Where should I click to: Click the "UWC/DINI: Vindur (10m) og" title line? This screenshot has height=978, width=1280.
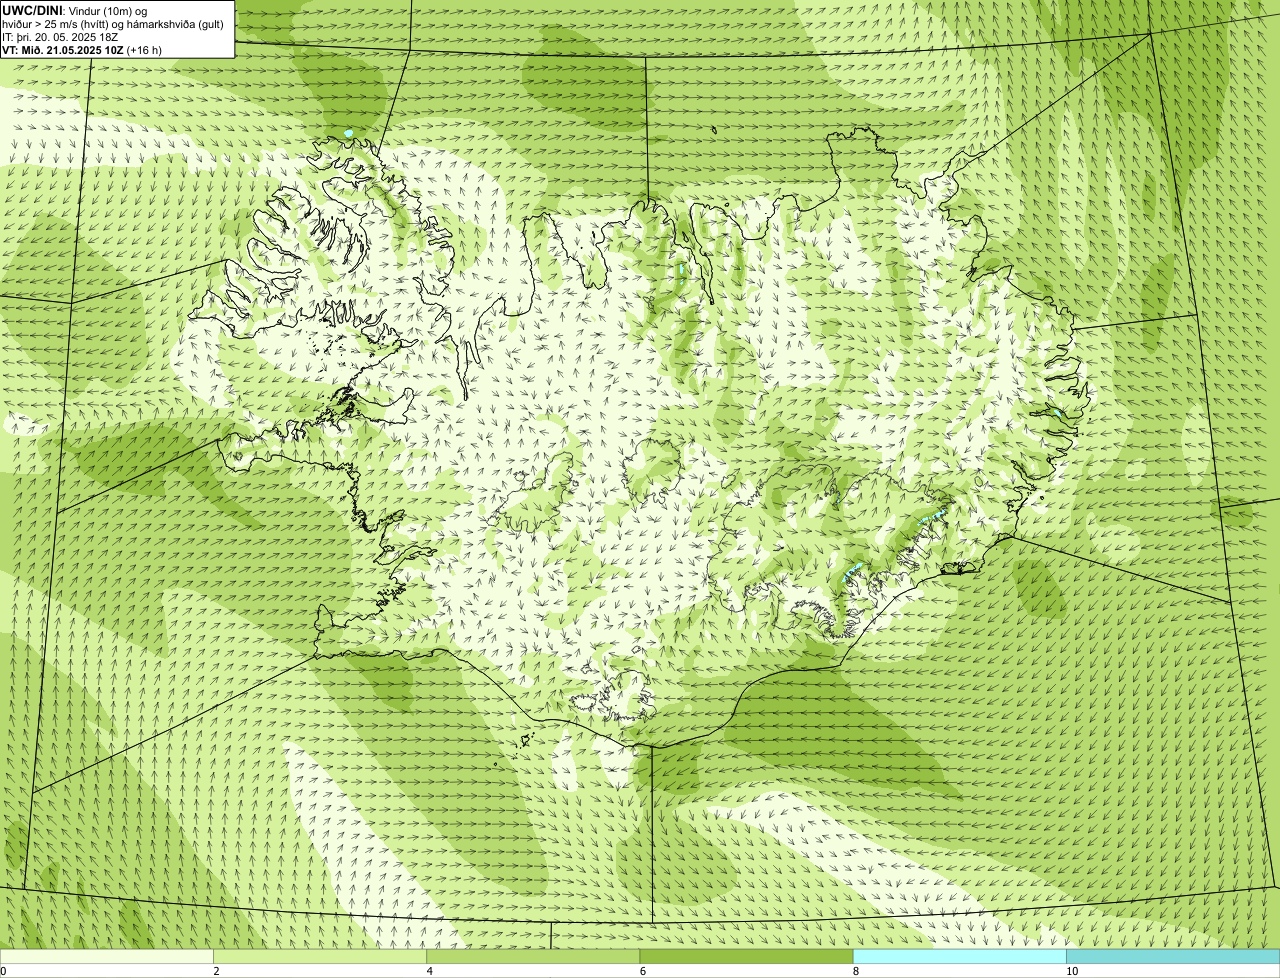click(75, 10)
